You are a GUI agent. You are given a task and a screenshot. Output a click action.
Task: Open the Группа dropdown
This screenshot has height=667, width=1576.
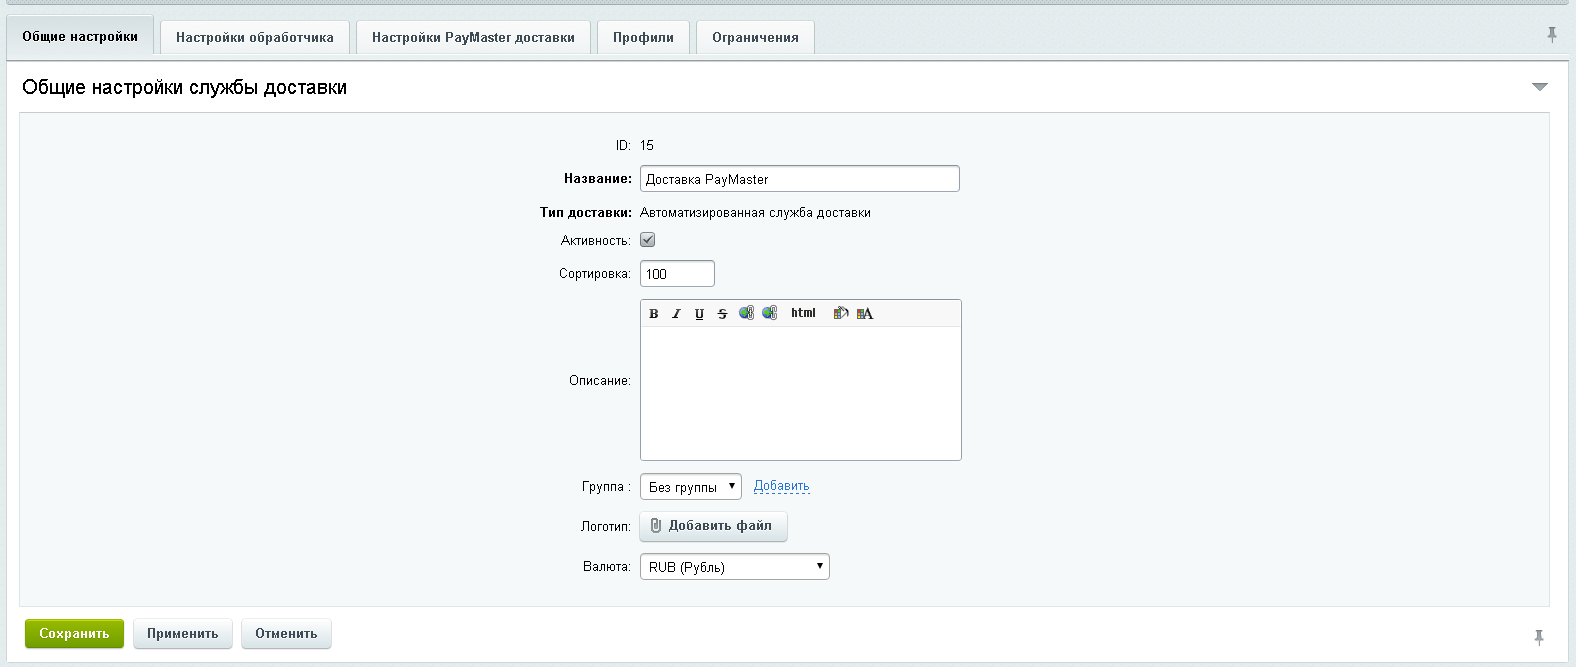691,487
